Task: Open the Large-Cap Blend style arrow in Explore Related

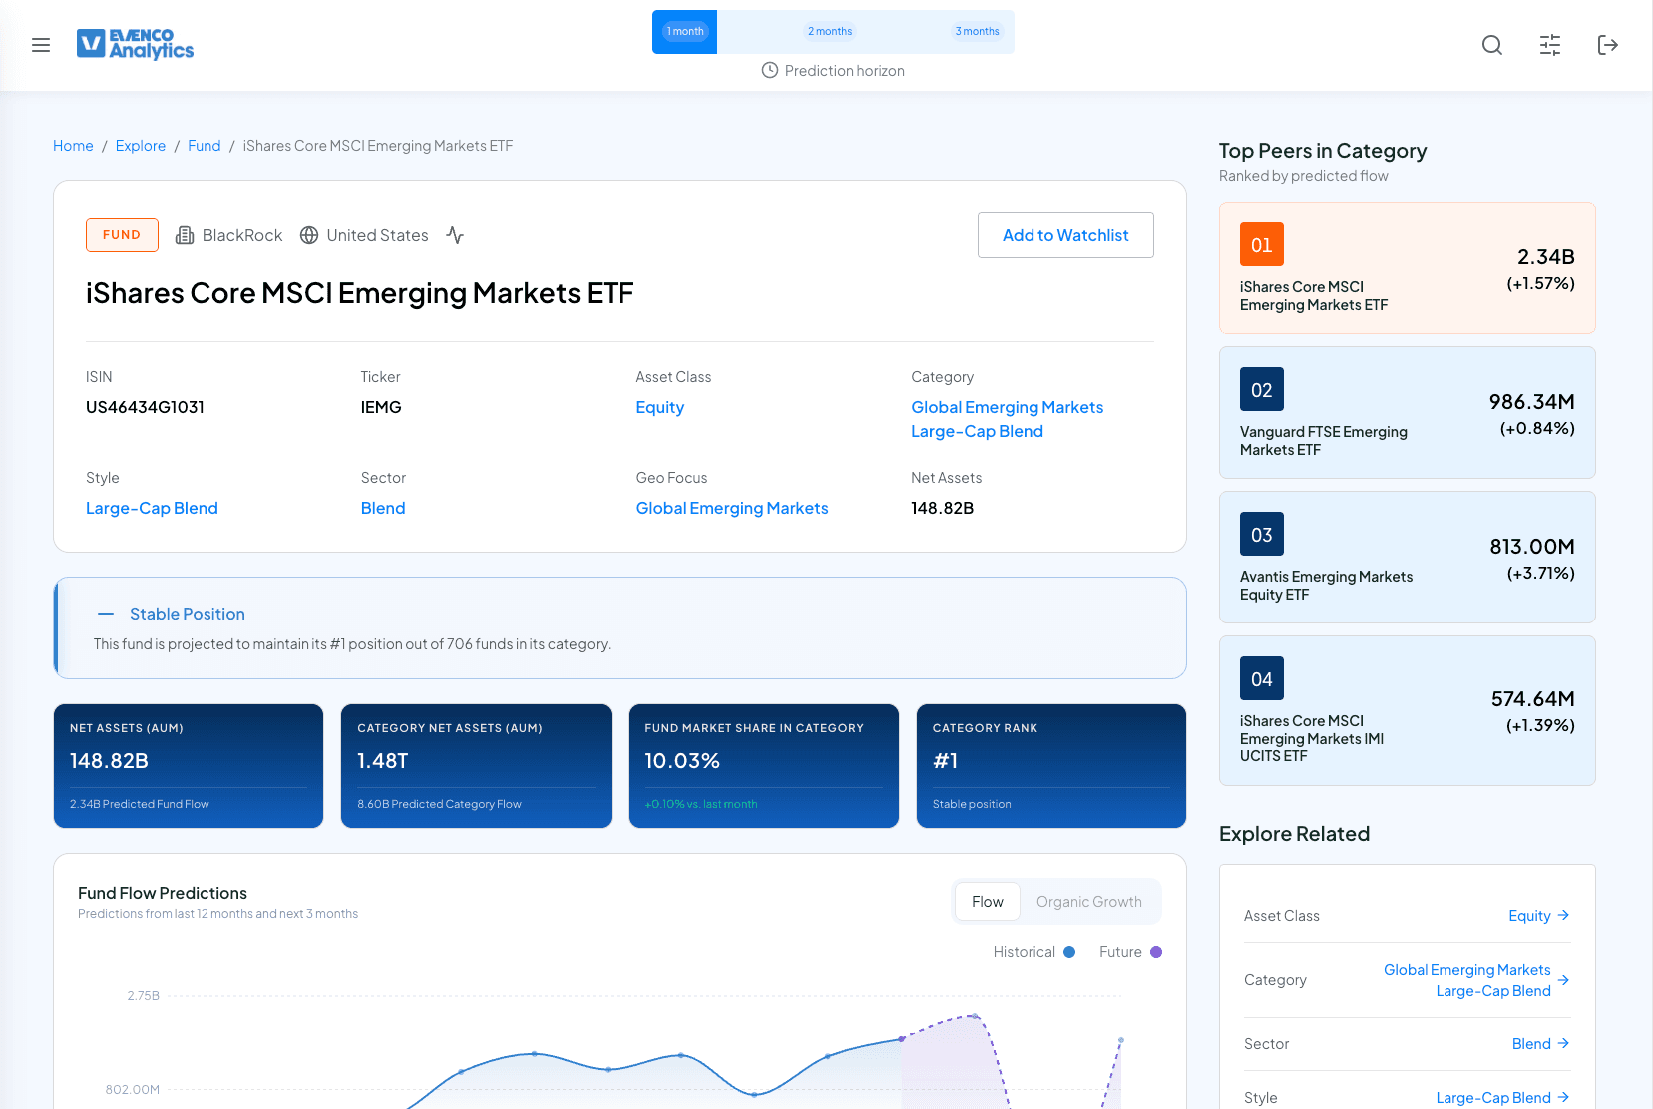Action: [1563, 1098]
